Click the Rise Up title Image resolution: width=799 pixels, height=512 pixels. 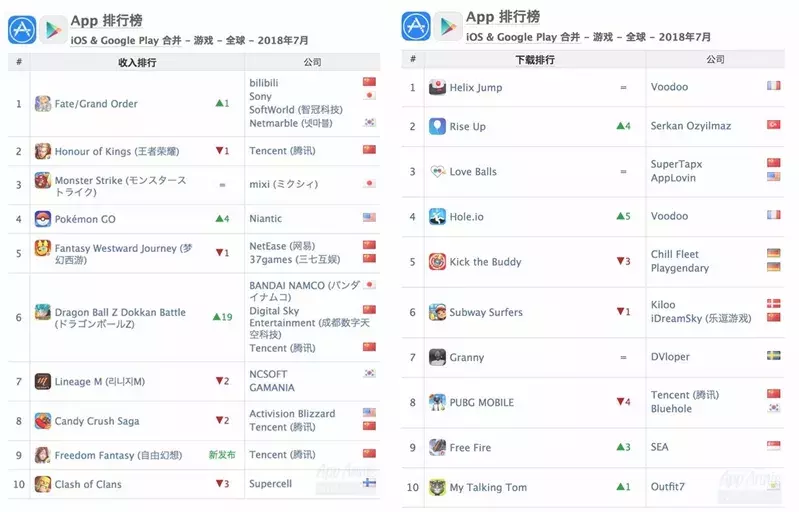coord(468,126)
